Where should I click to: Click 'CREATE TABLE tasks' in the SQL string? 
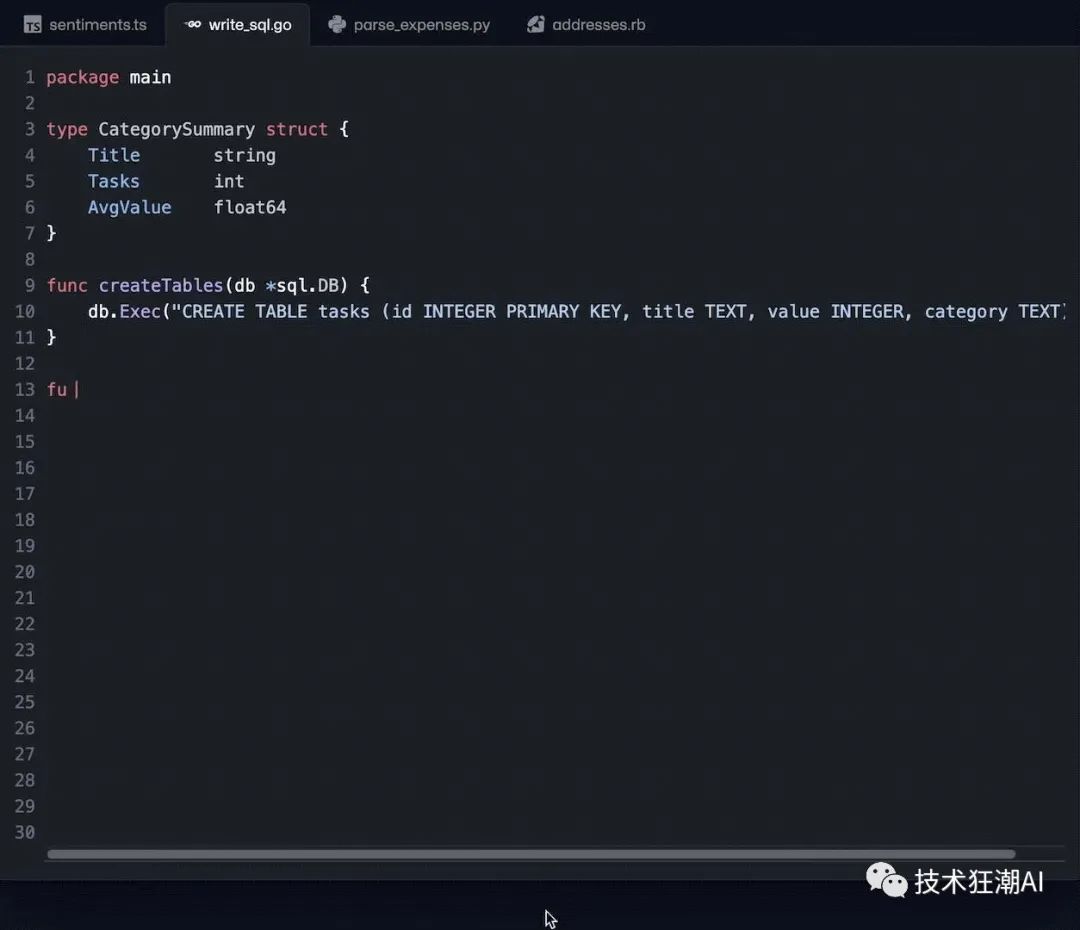(x=276, y=312)
